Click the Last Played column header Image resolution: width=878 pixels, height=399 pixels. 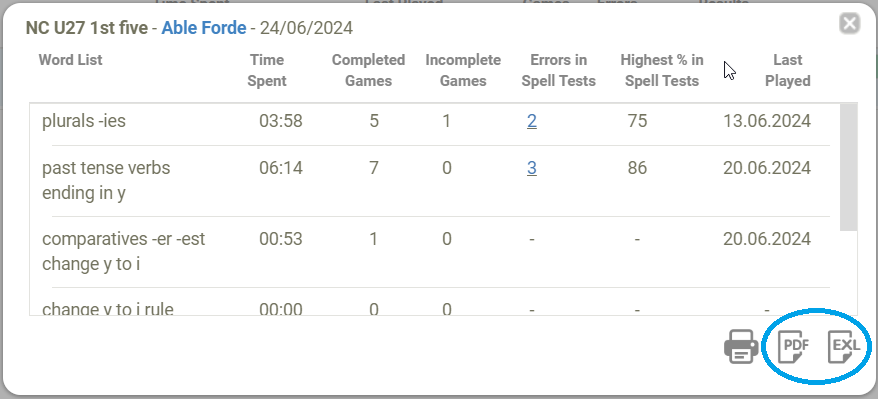click(788, 70)
